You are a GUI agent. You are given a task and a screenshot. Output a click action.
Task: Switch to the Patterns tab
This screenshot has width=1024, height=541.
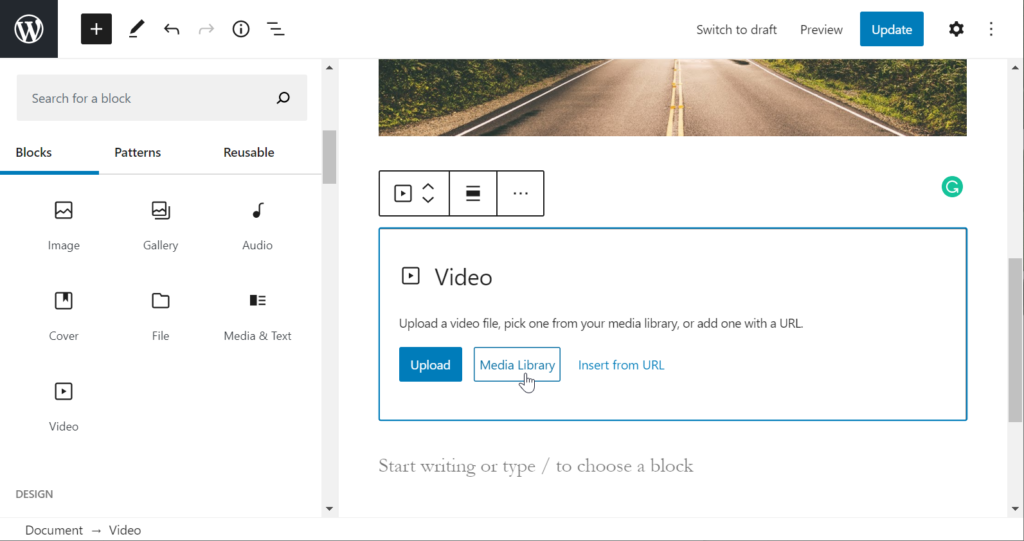(137, 153)
